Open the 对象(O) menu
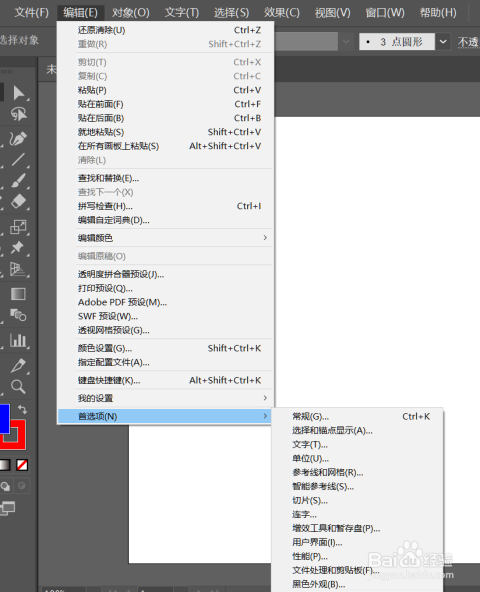The width and height of the screenshot is (480, 592). click(131, 12)
